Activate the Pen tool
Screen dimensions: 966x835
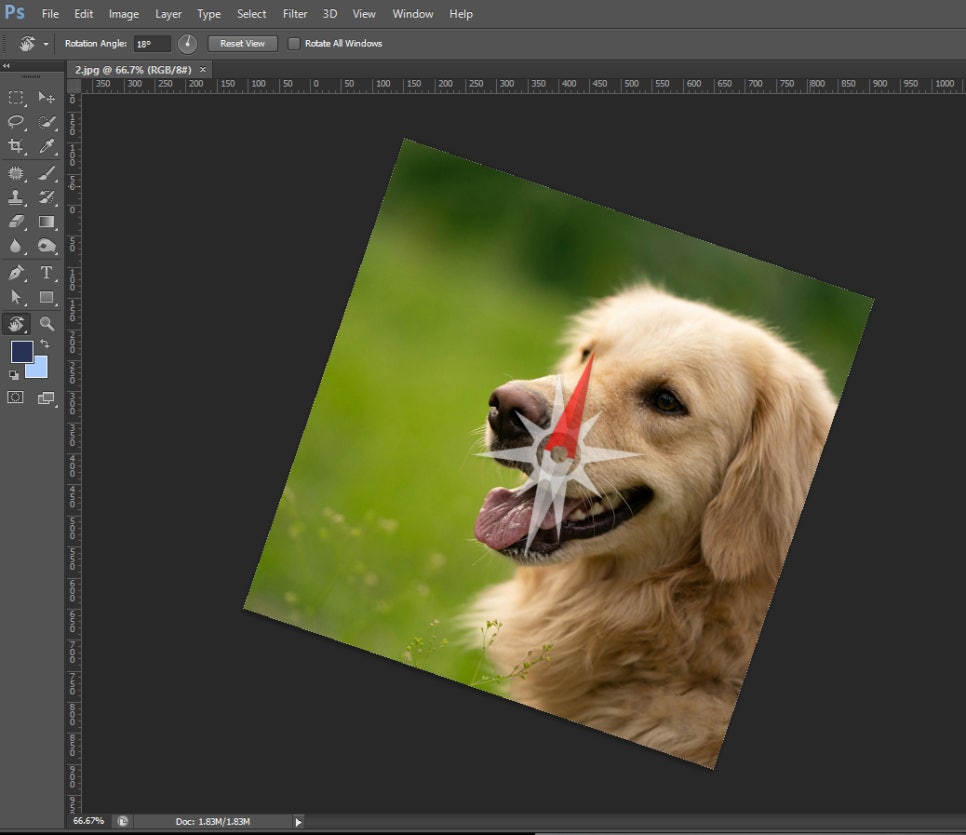pyautogui.click(x=16, y=272)
